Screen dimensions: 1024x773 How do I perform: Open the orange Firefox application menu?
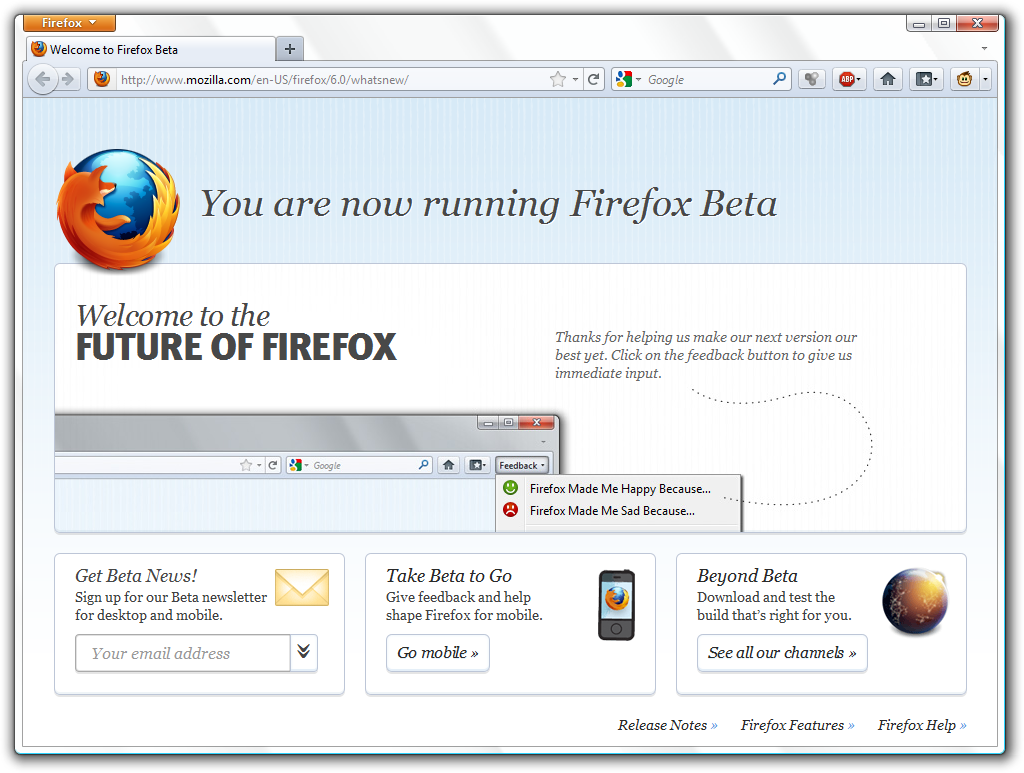coord(69,23)
